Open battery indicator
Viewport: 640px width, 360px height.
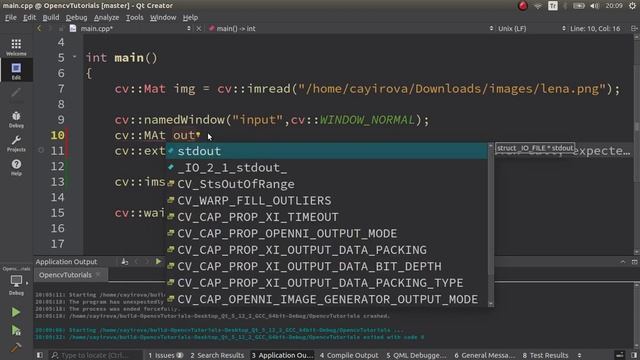[579, 6]
